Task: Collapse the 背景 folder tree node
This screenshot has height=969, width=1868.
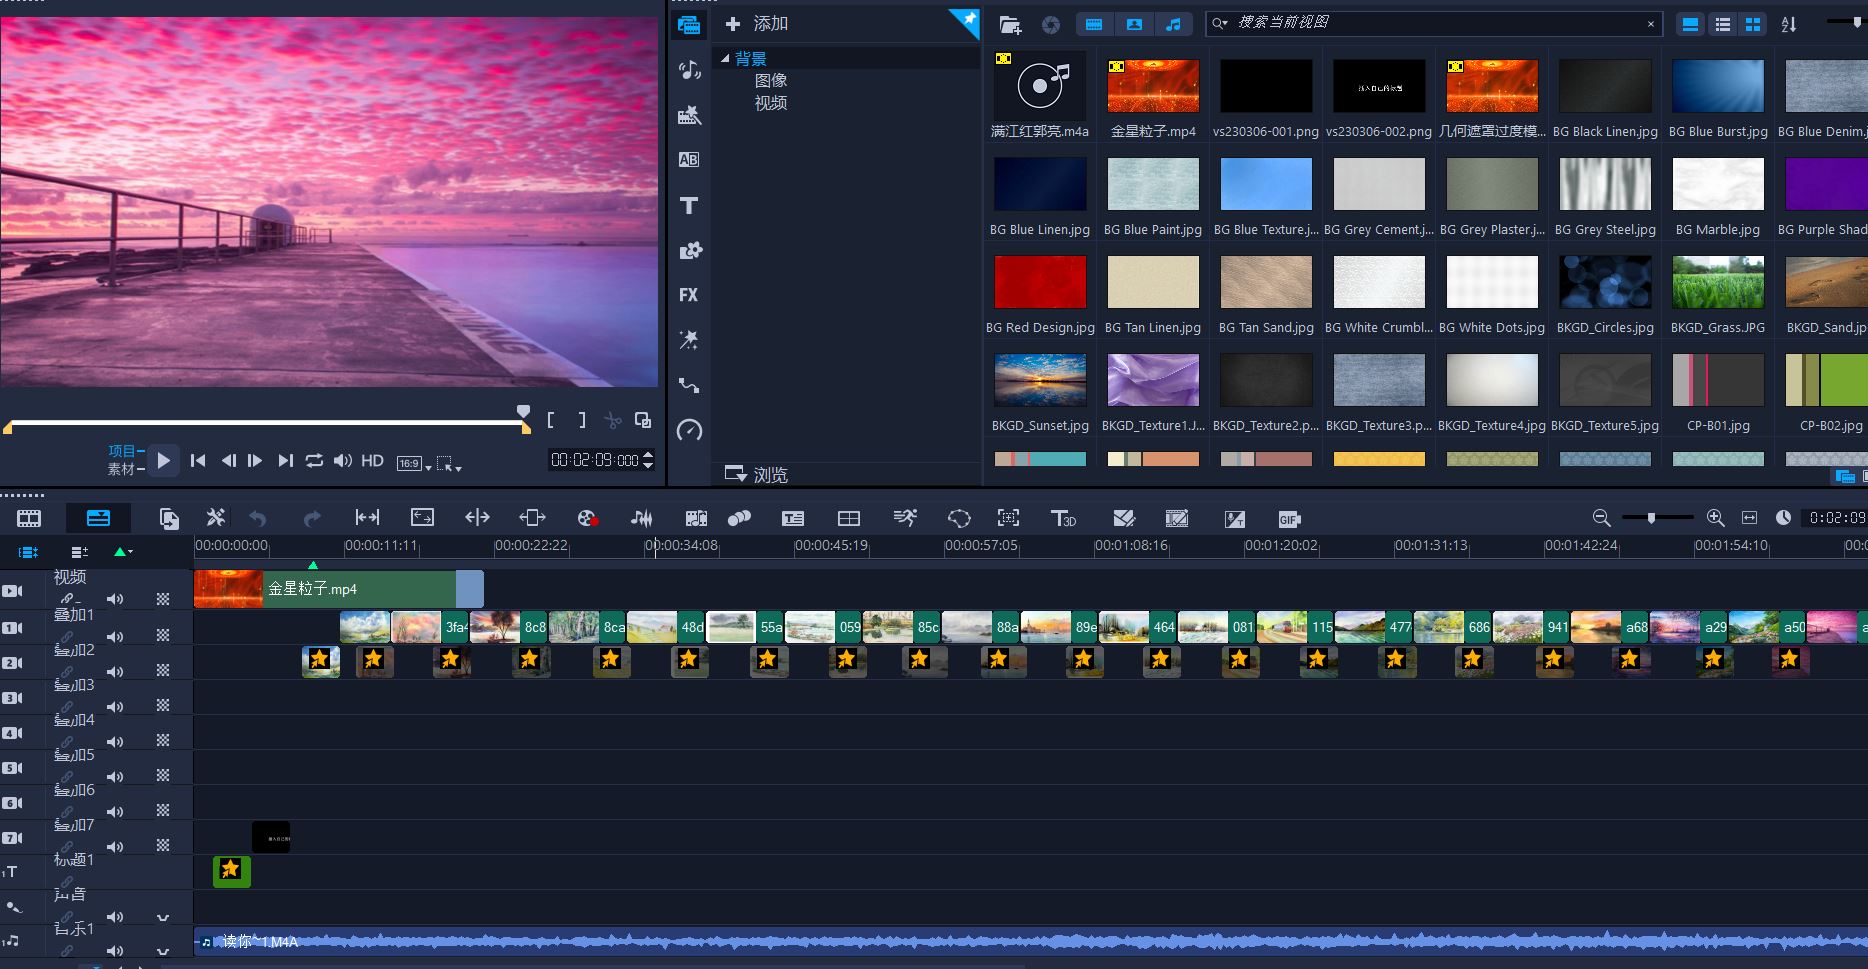Action: pos(725,59)
